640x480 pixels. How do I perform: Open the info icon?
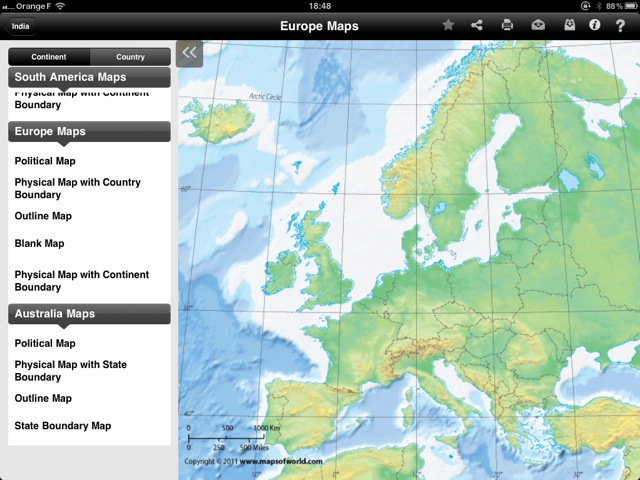click(x=595, y=25)
